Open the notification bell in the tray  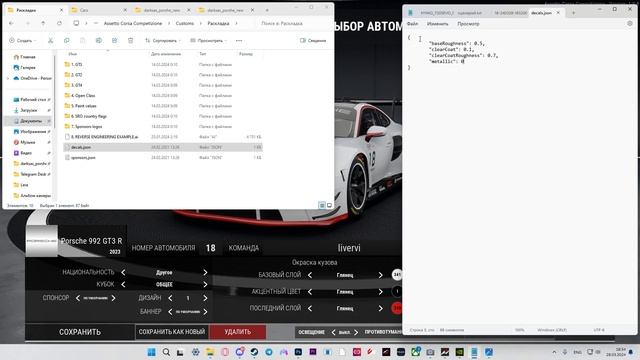coord(631,352)
